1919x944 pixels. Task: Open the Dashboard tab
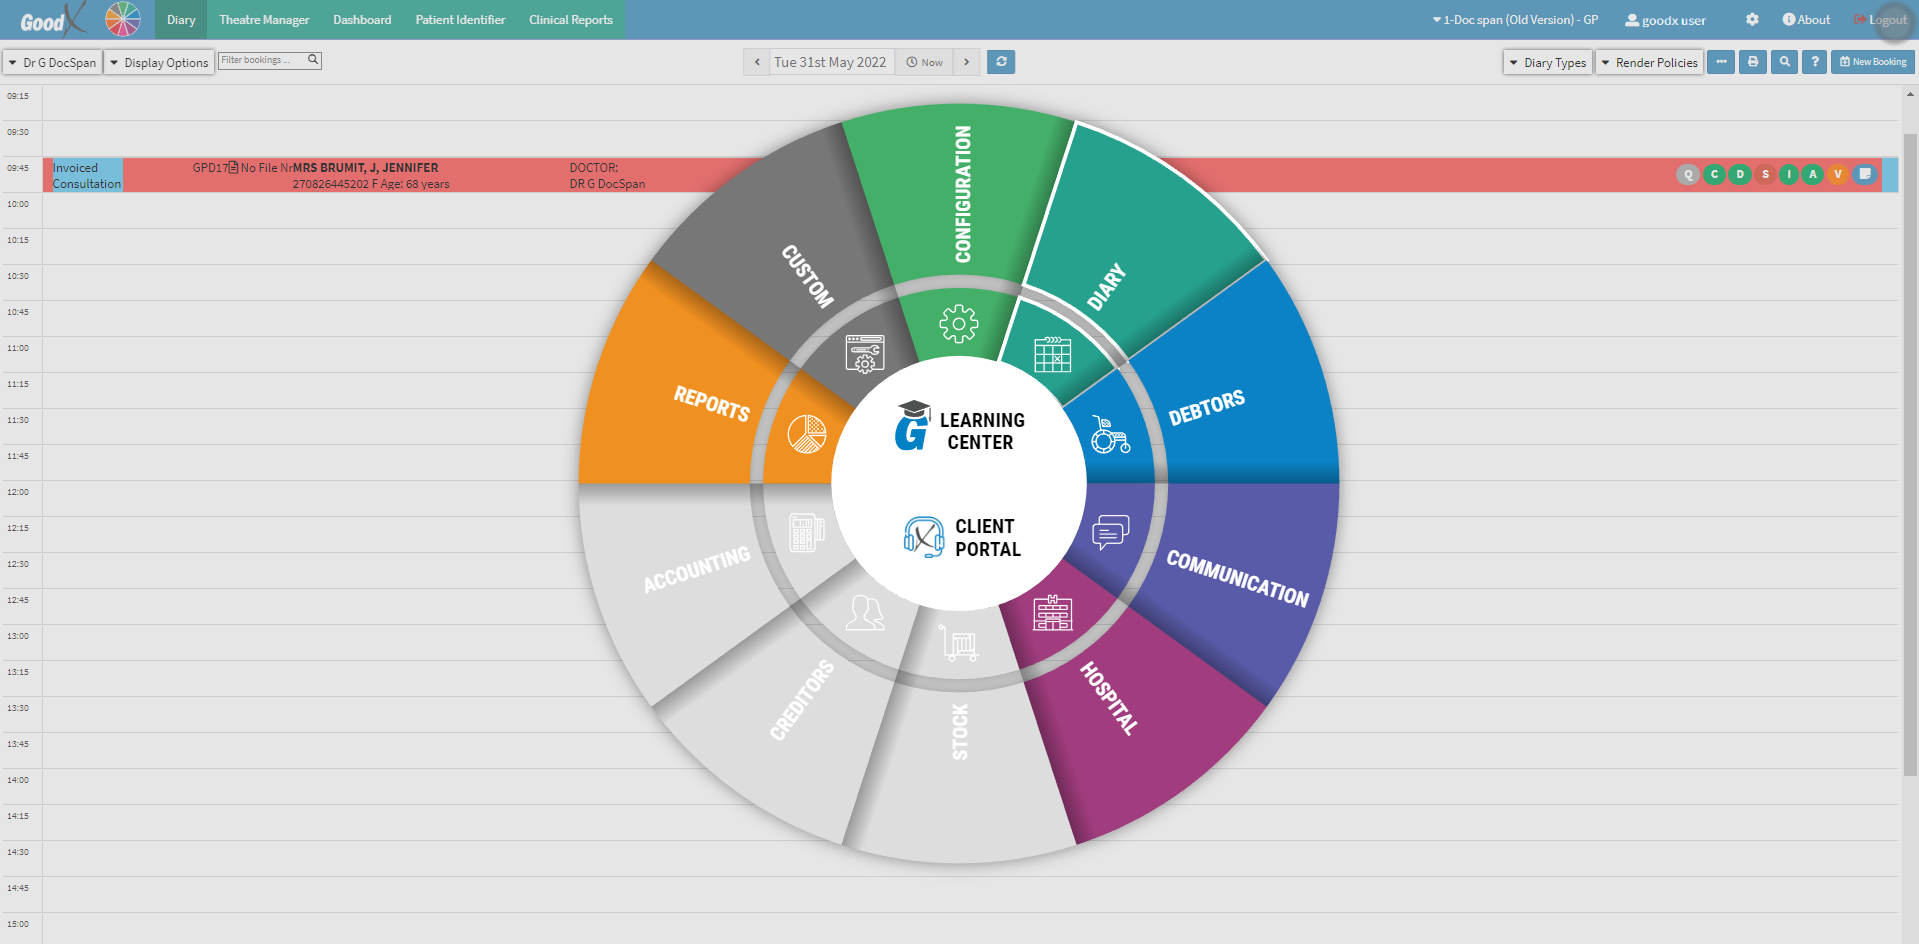click(x=362, y=20)
